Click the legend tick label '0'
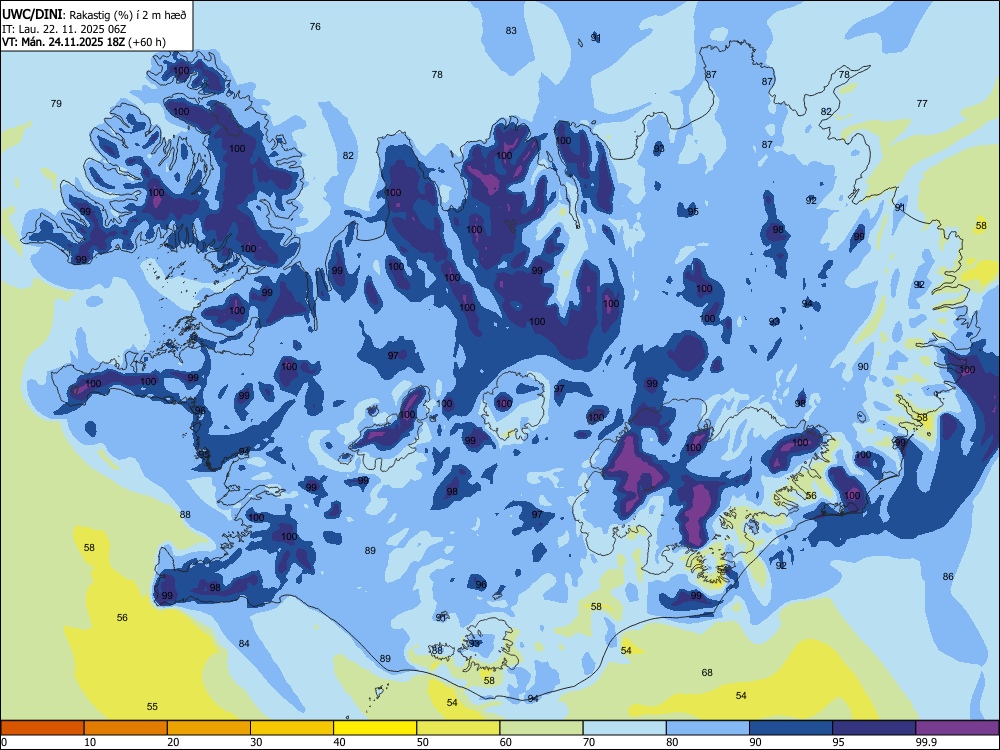Image resolution: width=1000 pixels, height=750 pixels. [x=4, y=742]
